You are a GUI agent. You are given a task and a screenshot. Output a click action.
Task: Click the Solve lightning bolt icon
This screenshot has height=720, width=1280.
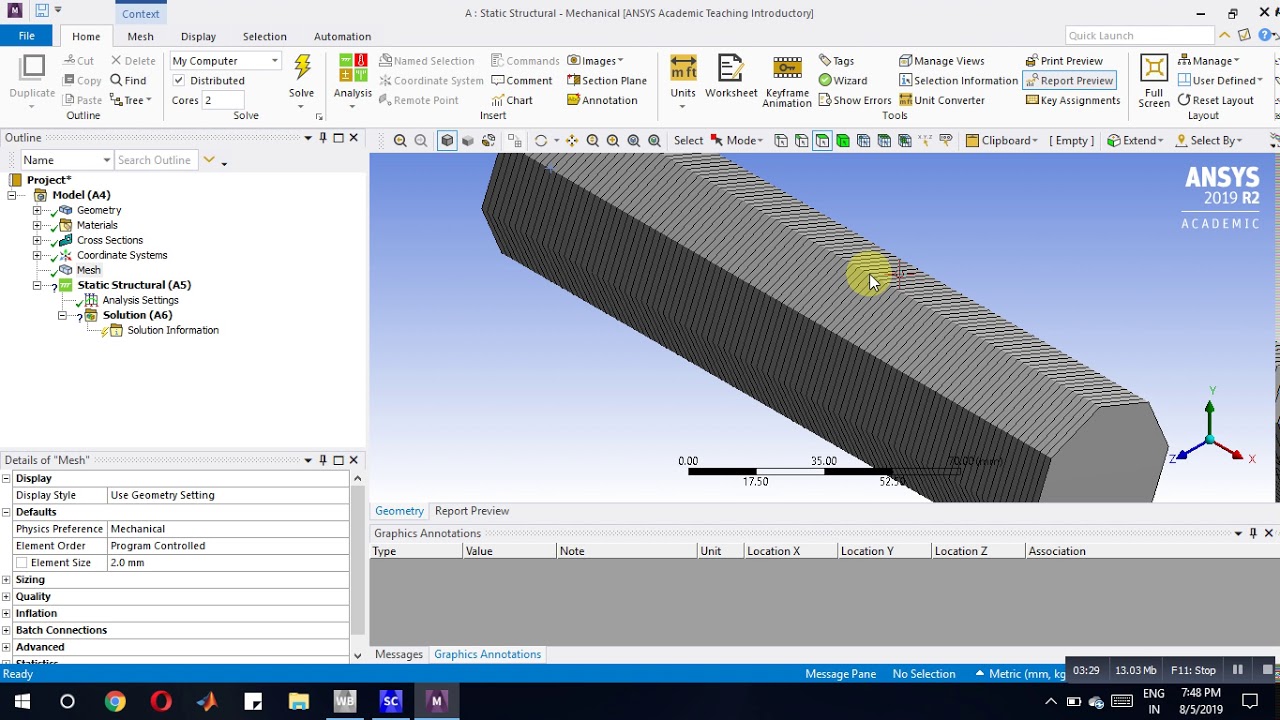pyautogui.click(x=302, y=68)
